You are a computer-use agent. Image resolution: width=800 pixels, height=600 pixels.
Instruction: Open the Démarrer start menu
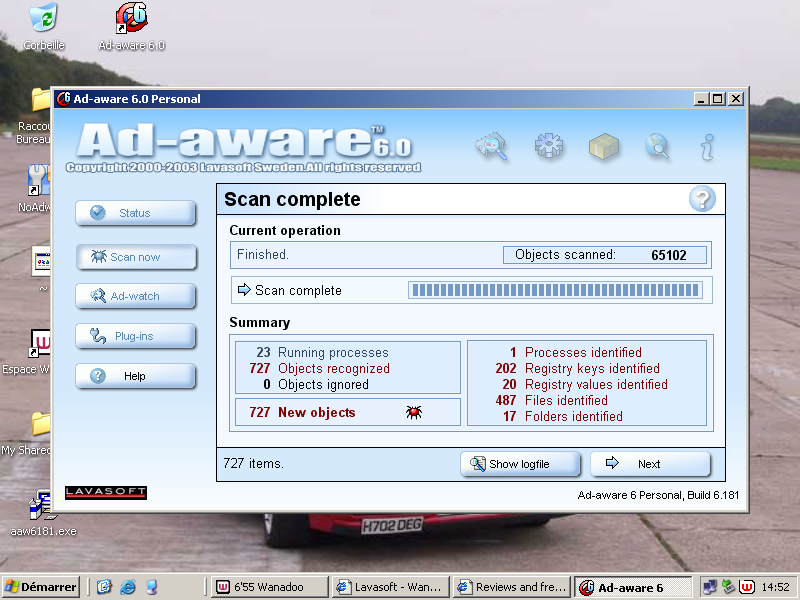pyautogui.click(x=41, y=587)
